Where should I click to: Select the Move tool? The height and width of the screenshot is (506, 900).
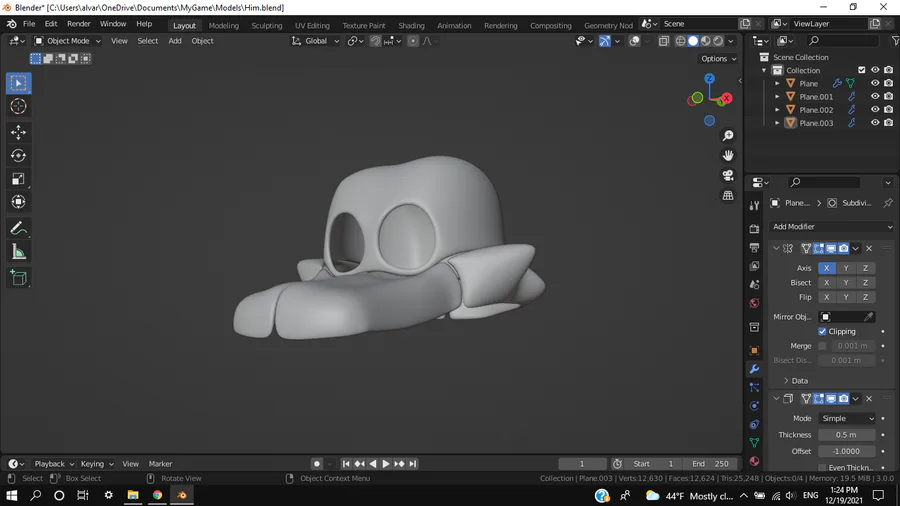pyautogui.click(x=18, y=132)
